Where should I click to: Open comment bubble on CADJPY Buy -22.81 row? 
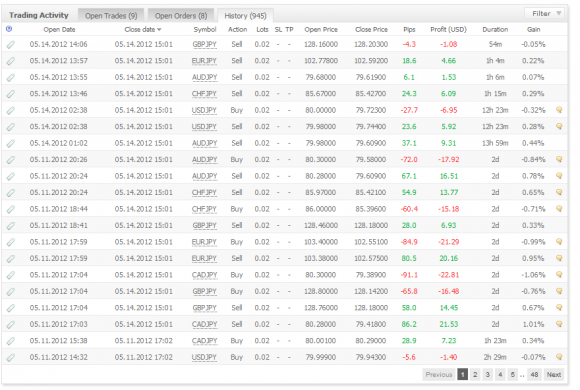pyautogui.click(x=559, y=275)
